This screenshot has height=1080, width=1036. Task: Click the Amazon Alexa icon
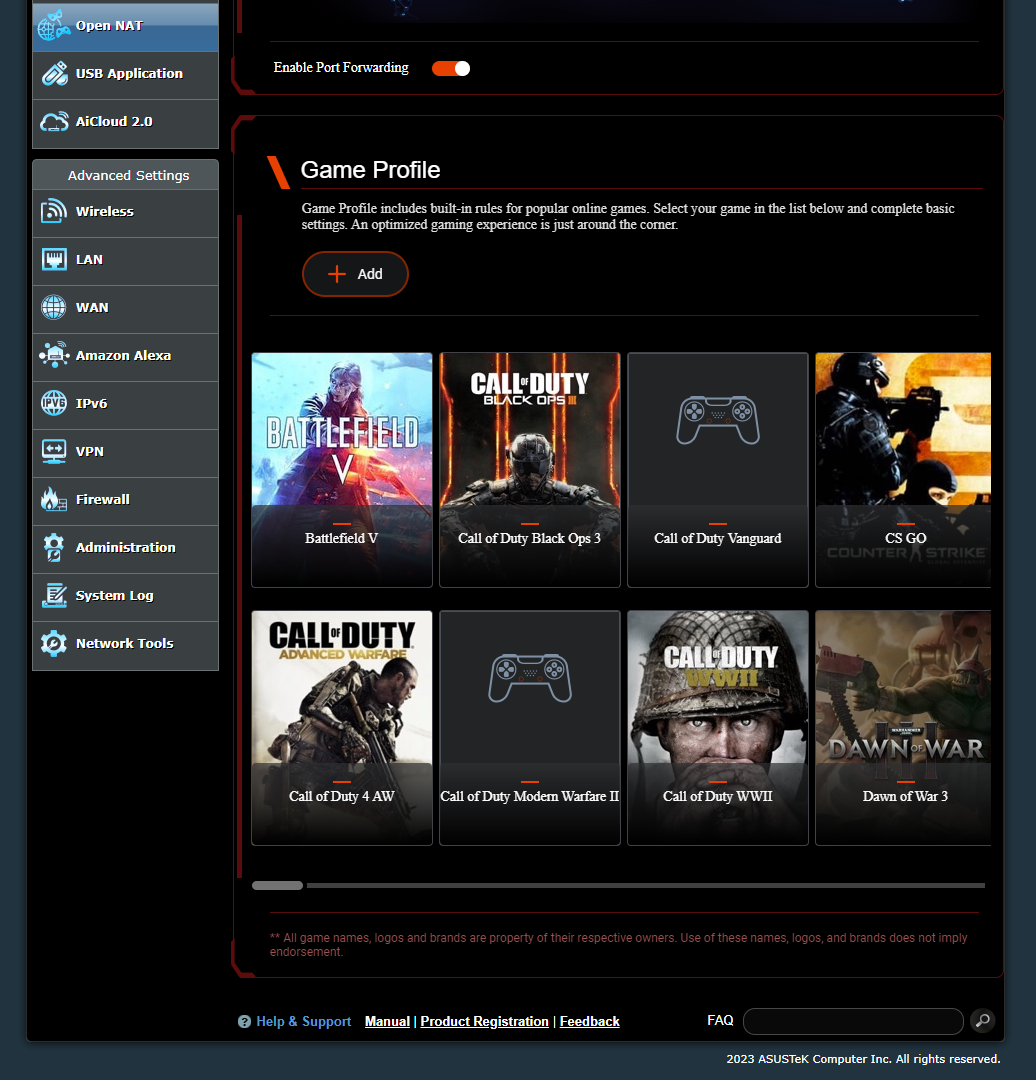[54, 355]
